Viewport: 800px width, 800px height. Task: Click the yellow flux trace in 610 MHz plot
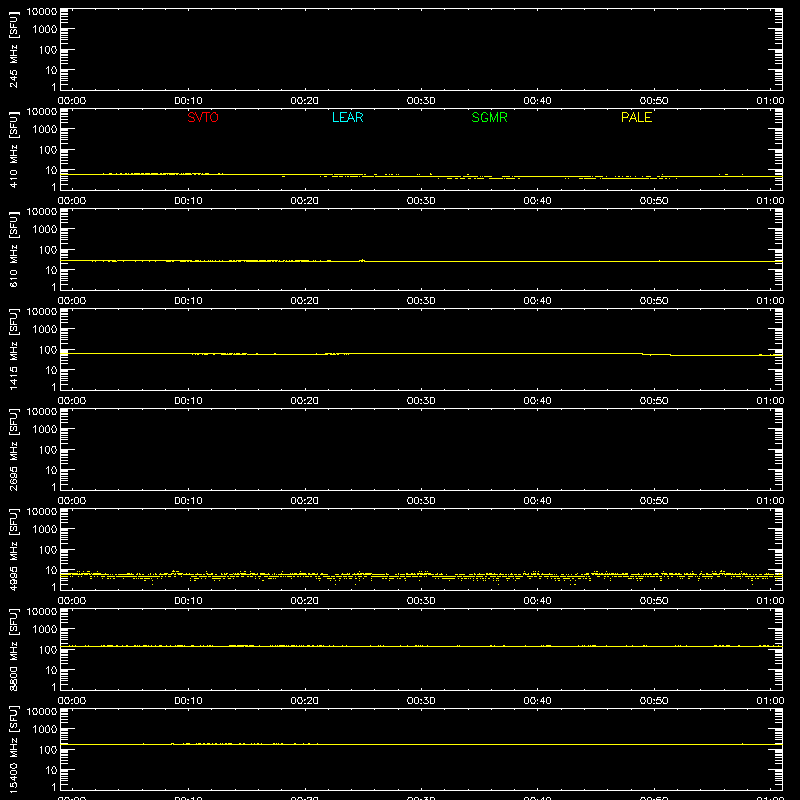[421, 261]
